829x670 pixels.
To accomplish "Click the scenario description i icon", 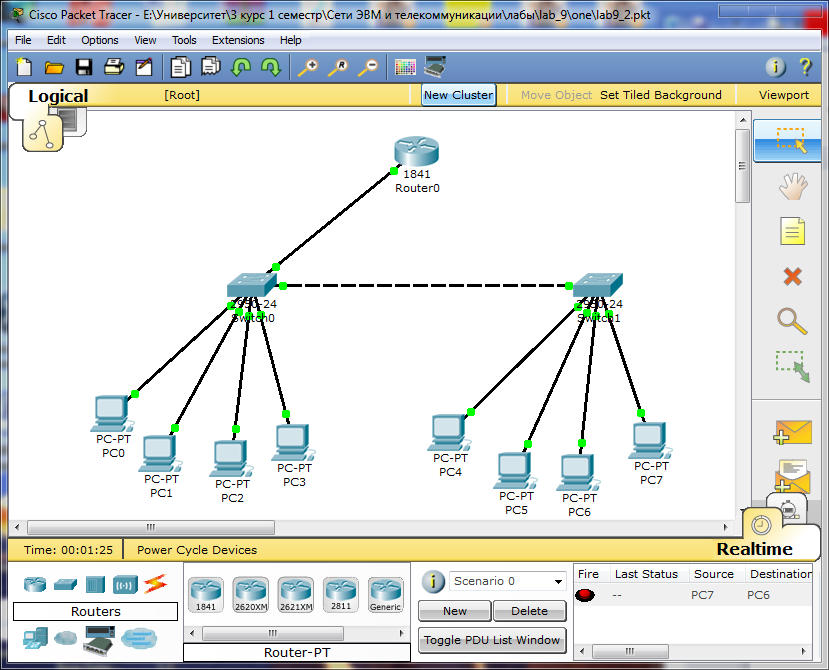I will [x=433, y=582].
